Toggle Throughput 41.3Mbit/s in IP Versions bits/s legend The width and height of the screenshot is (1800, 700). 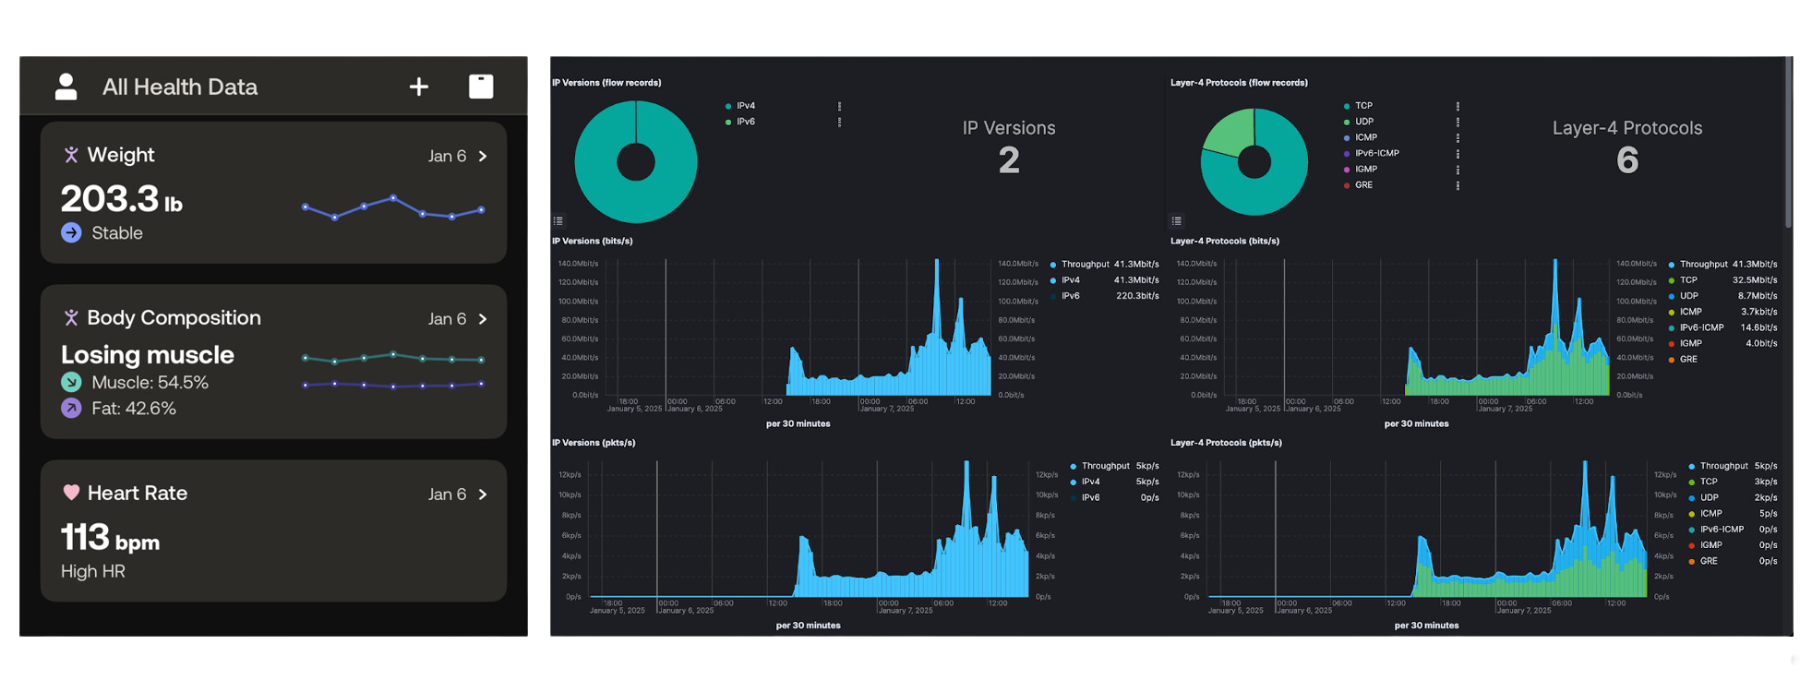[x=1104, y=265]
